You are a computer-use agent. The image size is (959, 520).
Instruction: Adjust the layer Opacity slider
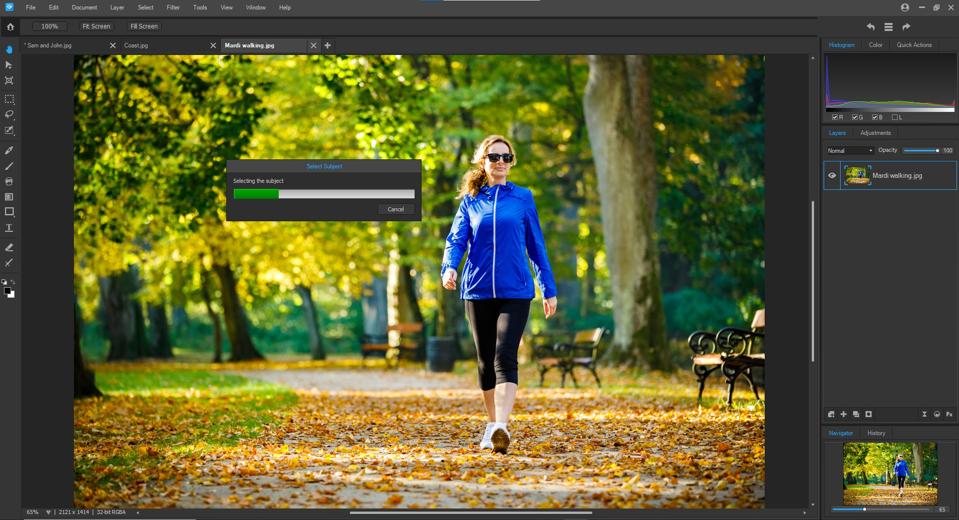point(920,150)
